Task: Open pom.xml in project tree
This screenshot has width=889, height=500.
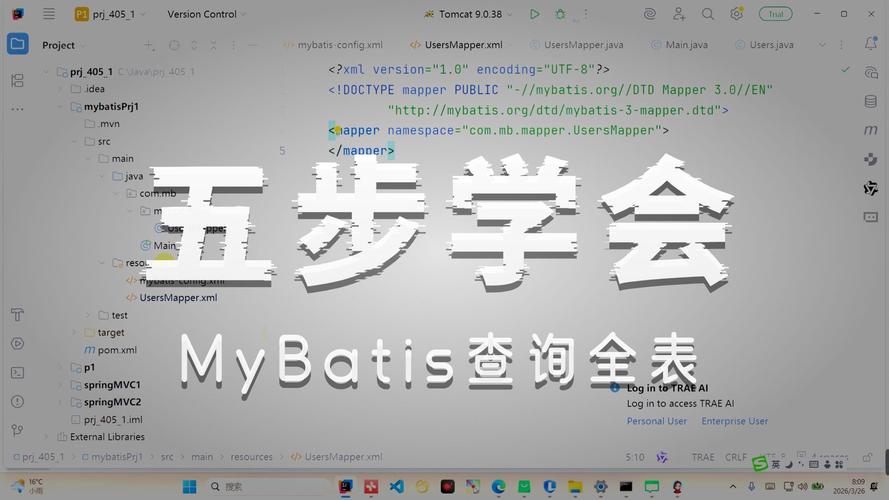Action: [111, 350]
